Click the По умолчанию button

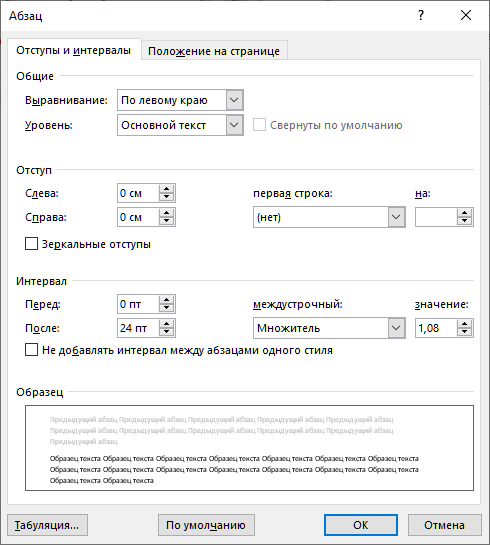[x=206, y=525]
